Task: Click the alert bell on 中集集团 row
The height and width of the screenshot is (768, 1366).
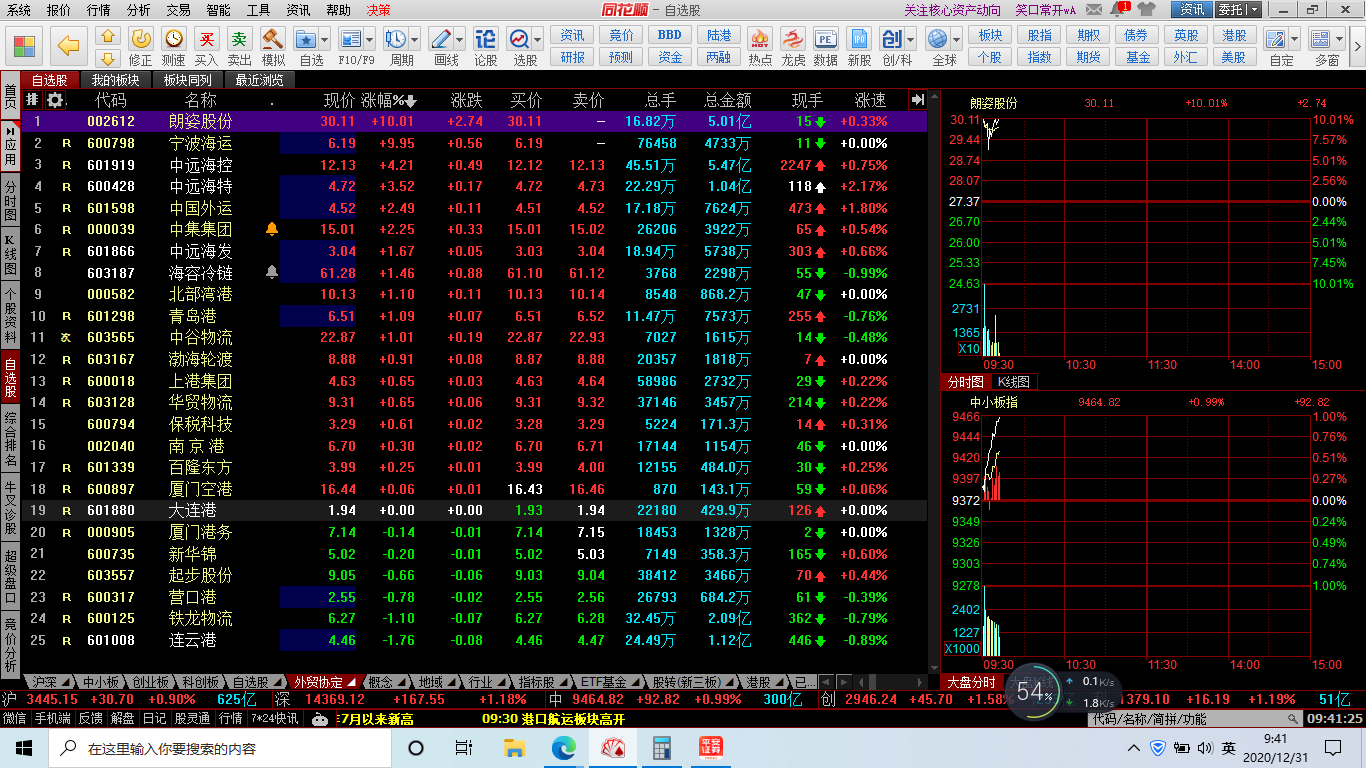Action: pos(272,229)
